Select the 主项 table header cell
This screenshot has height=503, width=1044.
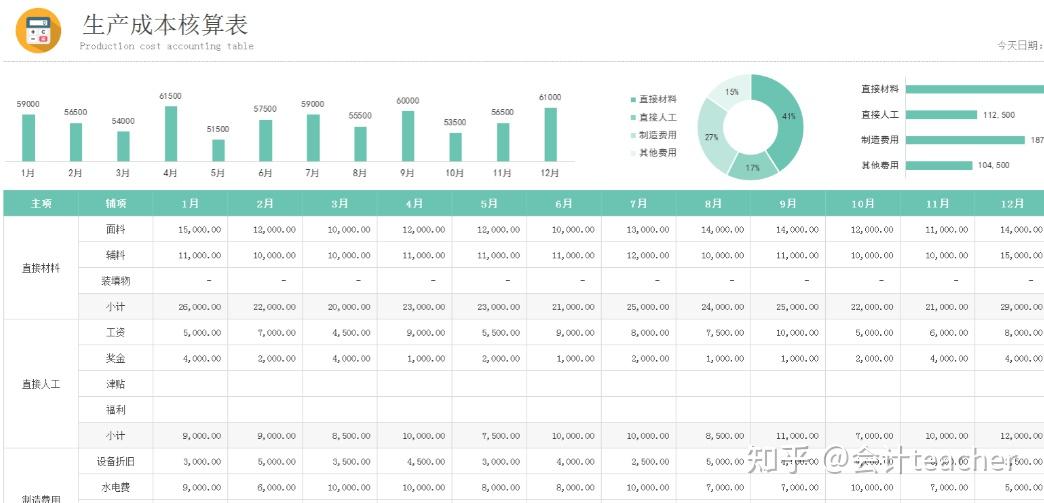click(x=41, y=203)
